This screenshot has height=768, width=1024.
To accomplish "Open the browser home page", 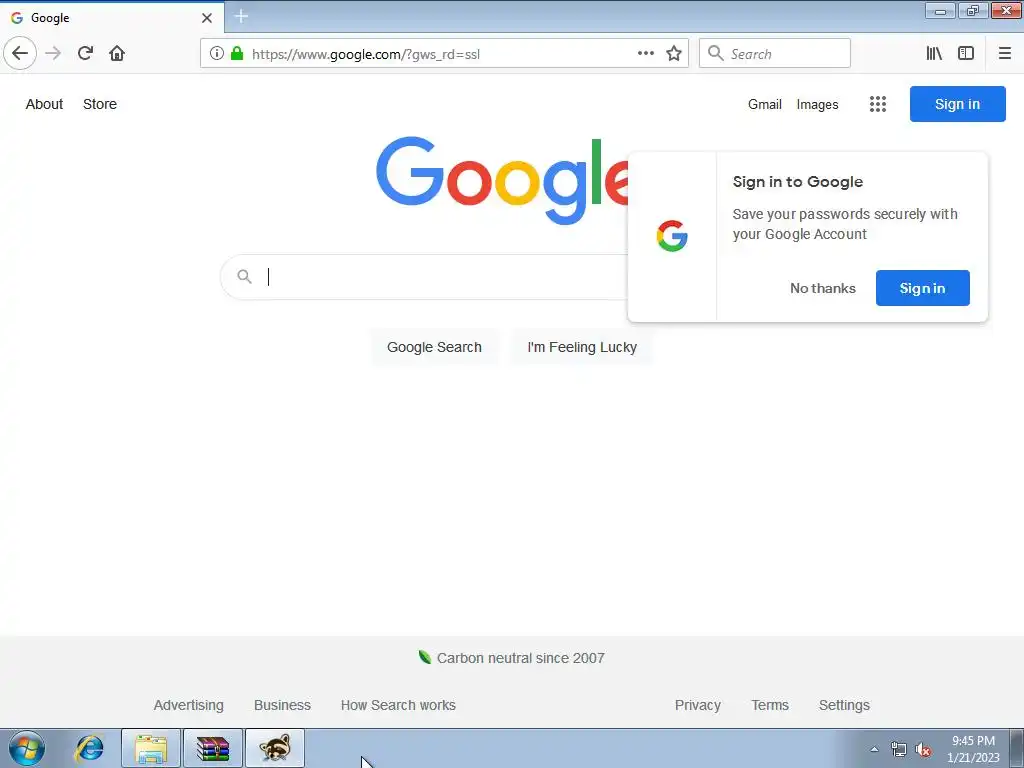I will (117, 54).
